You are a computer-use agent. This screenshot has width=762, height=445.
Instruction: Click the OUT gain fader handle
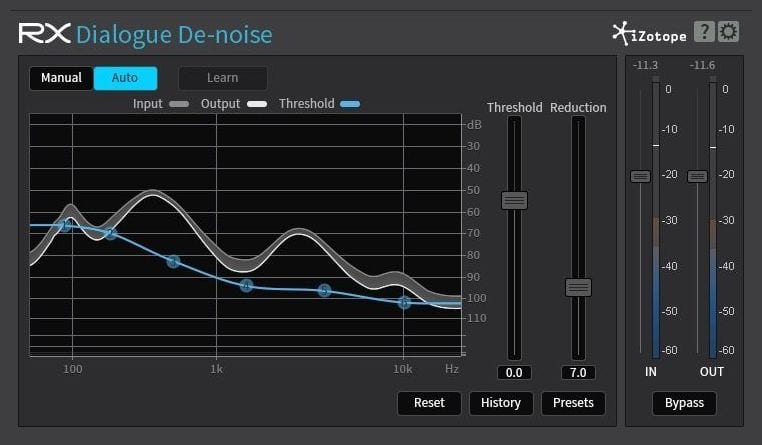click(x=697, y=176)
